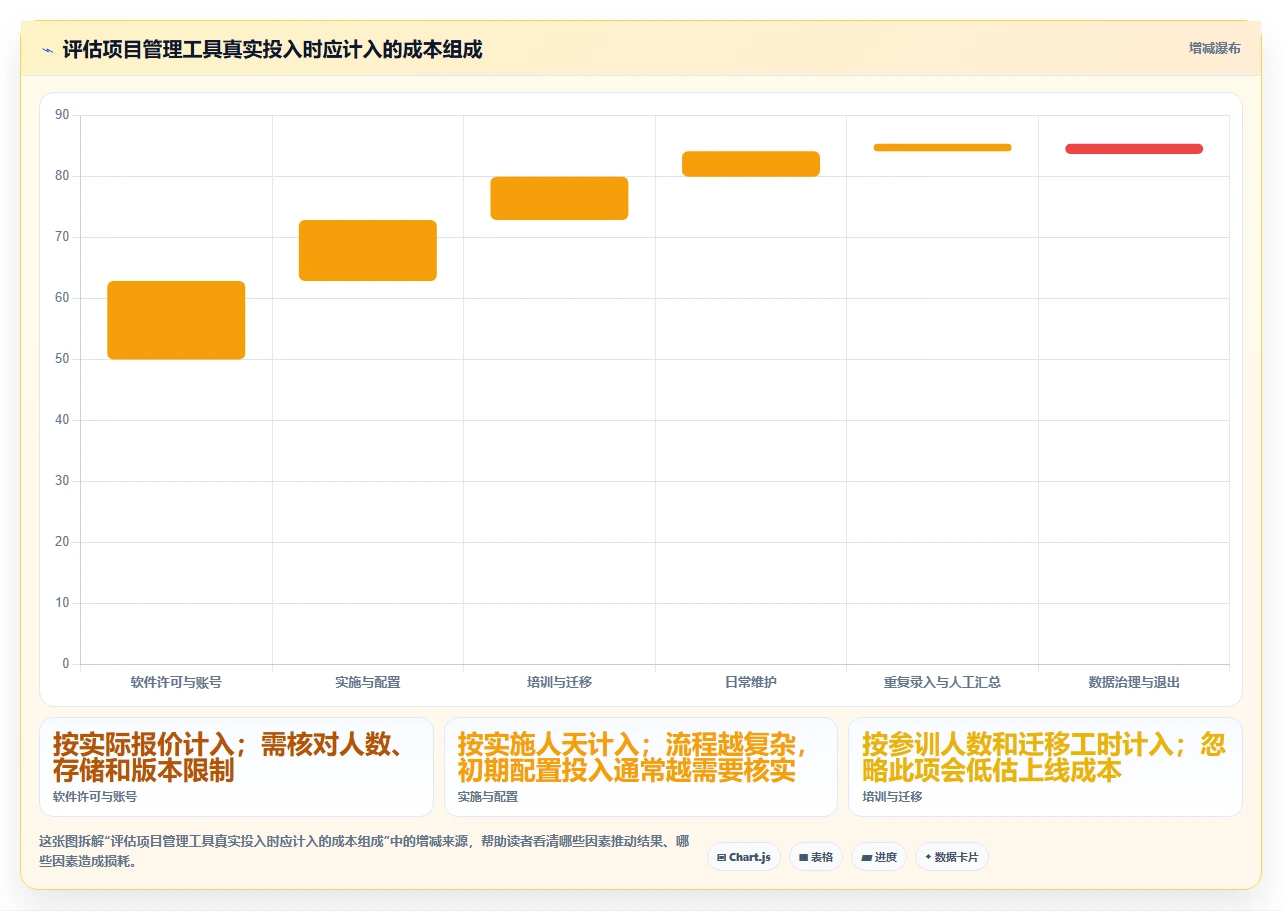Click the y-axis value 0

tap(66, 664)
